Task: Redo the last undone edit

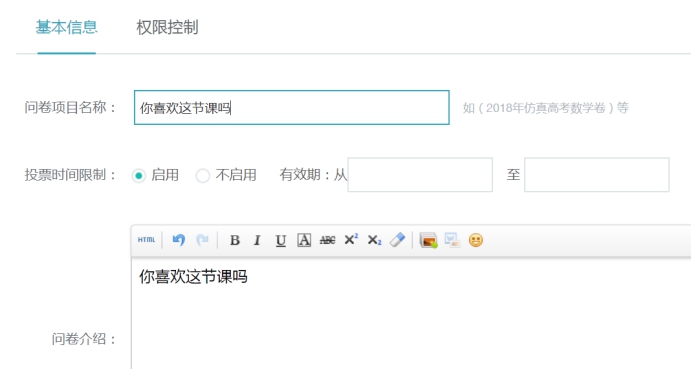Action: (202, 240)
